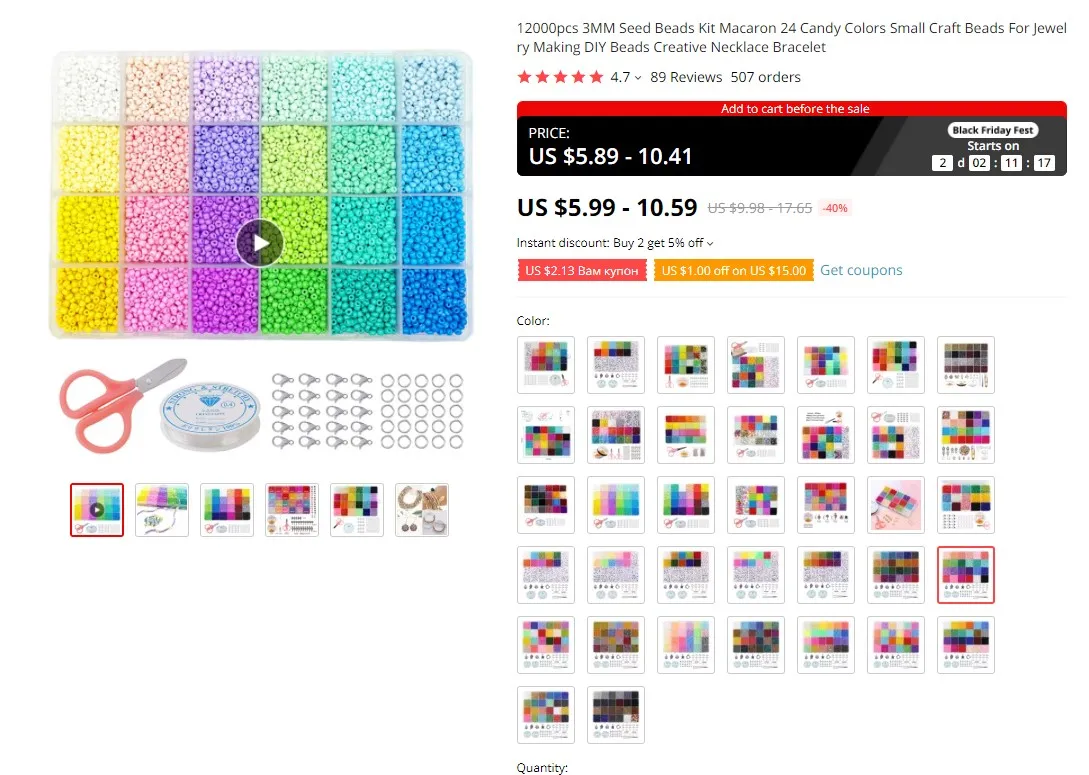1089x775 pixels.
Task: Claim the US $2.13 red coupon
Action: point(582,270)
